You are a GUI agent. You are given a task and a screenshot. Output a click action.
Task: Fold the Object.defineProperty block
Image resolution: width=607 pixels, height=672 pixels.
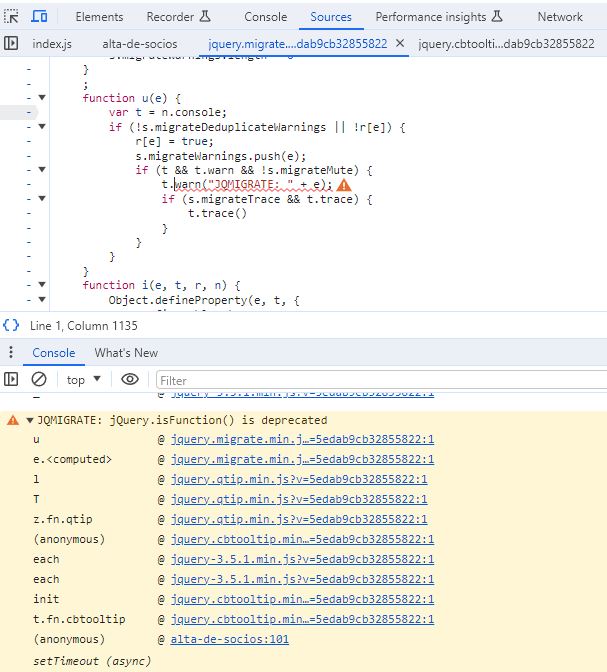[42, 300]
